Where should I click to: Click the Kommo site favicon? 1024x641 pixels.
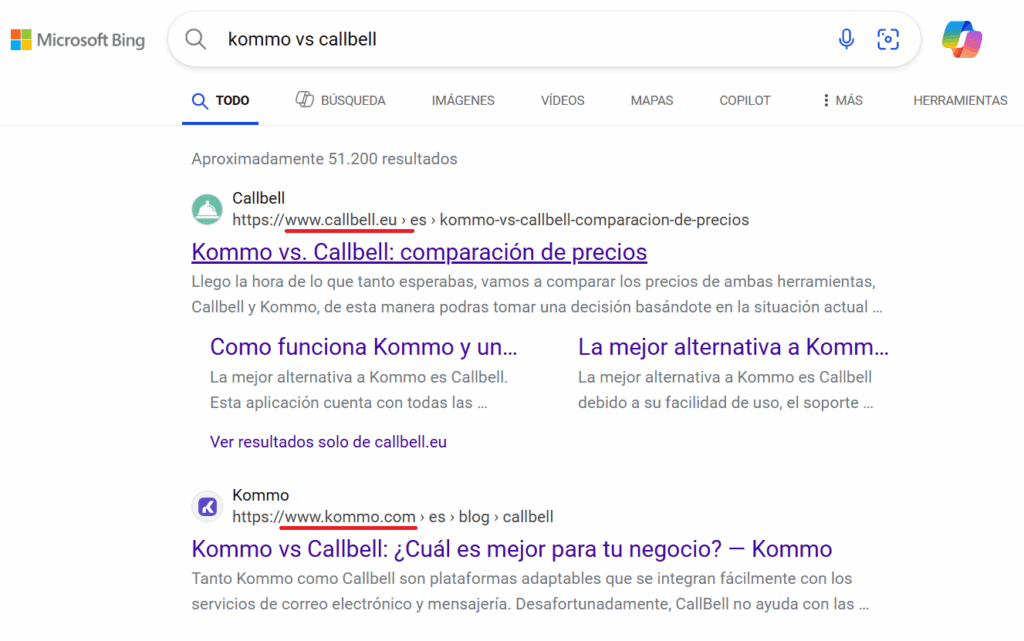[x=207, y=507]
